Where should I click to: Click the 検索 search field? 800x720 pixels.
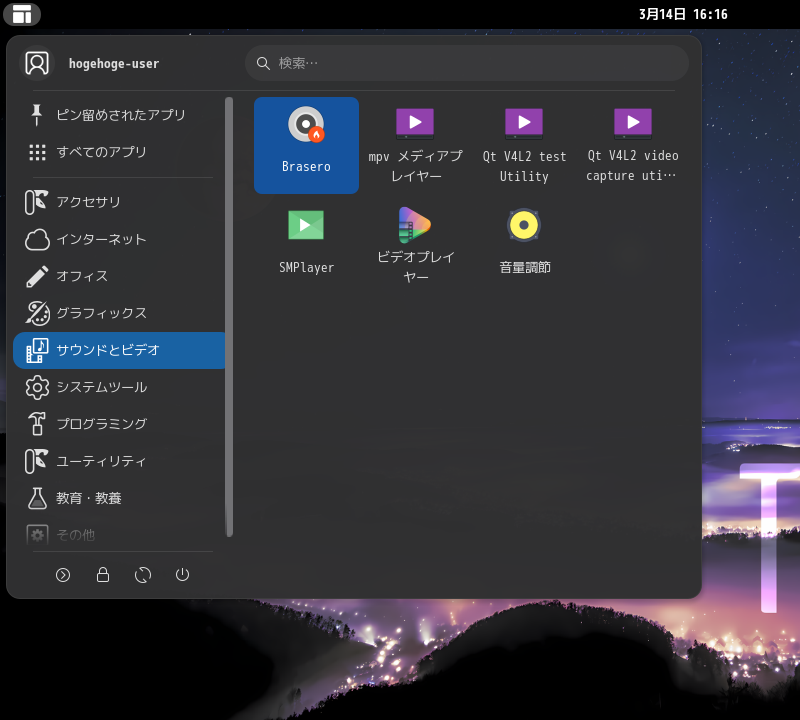(x=466, y=63)
